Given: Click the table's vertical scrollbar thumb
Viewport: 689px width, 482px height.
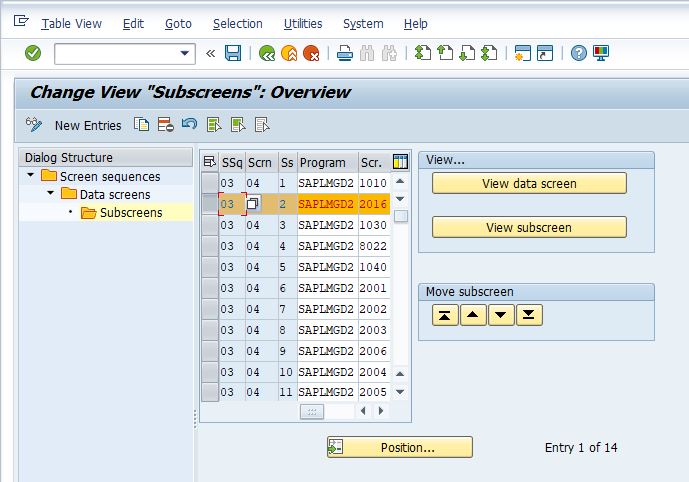Looking at the screenshot, I should (x=400, y=216).
